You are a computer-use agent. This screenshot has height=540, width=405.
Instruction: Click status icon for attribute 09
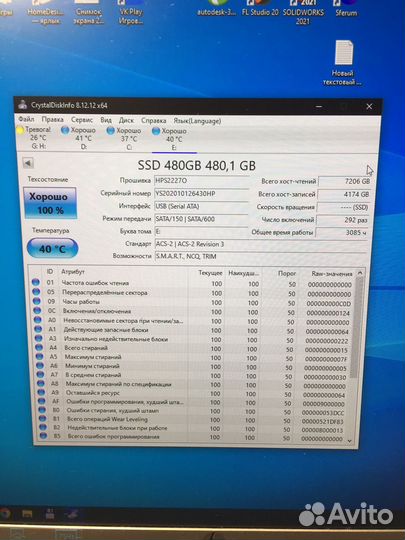[37, 301]
